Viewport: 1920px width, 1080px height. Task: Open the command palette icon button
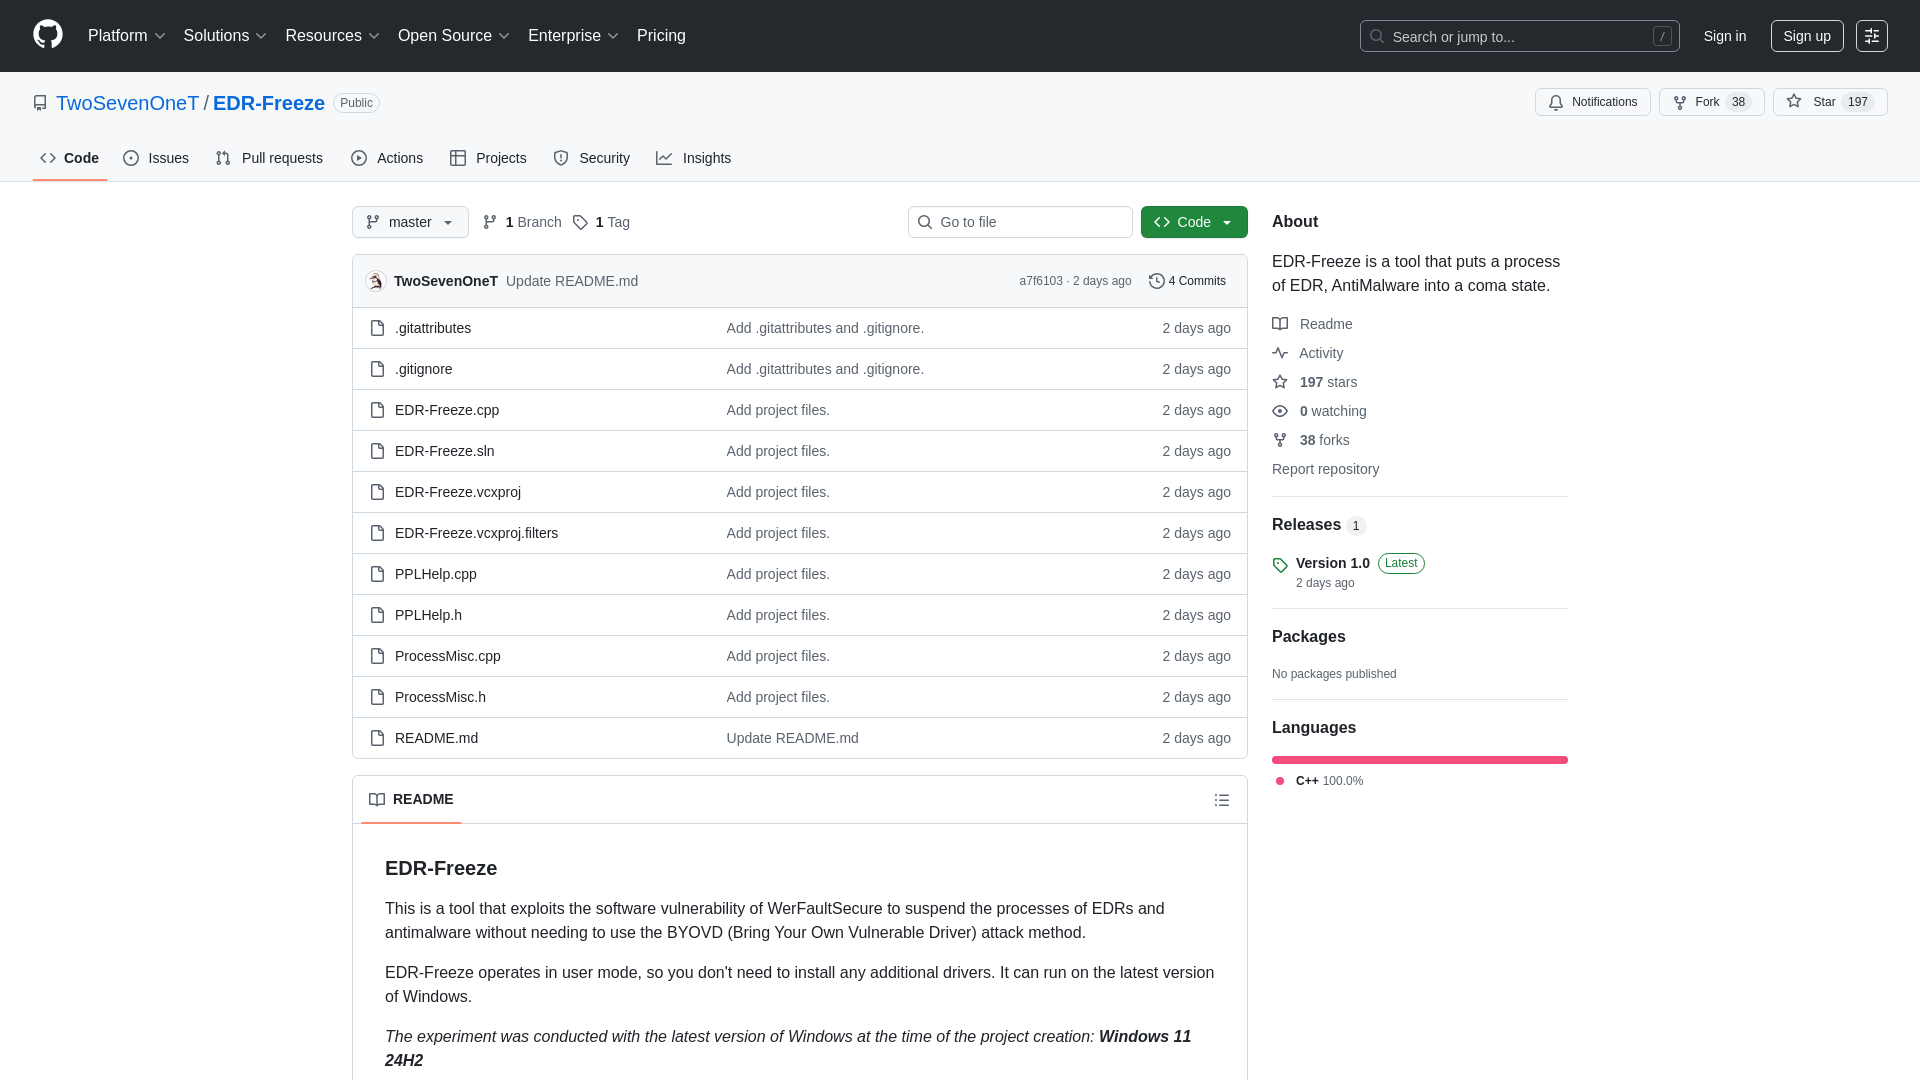tap(1871, 36)
